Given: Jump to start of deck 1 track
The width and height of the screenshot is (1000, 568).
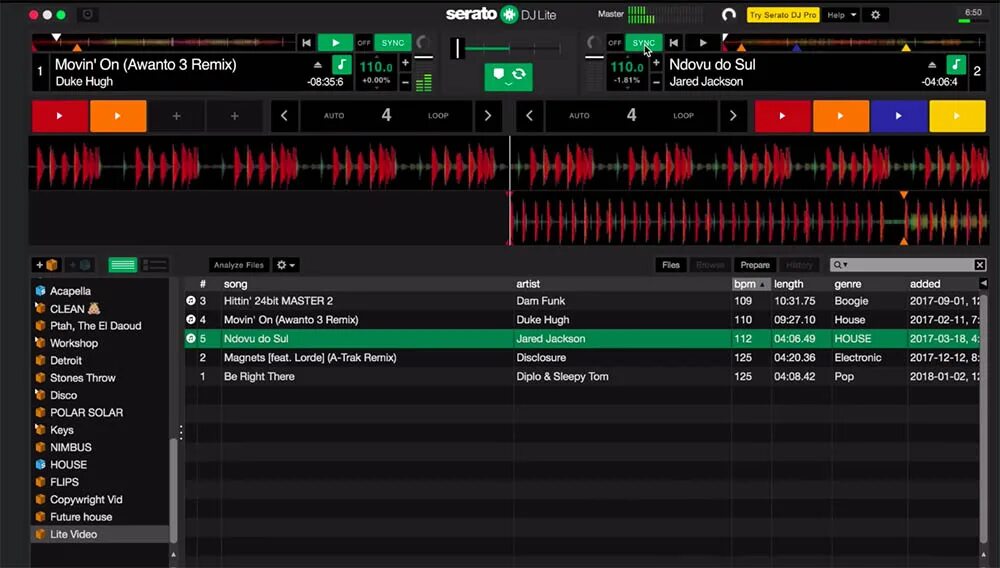Looking at the screenshot, I should (307, 43).
